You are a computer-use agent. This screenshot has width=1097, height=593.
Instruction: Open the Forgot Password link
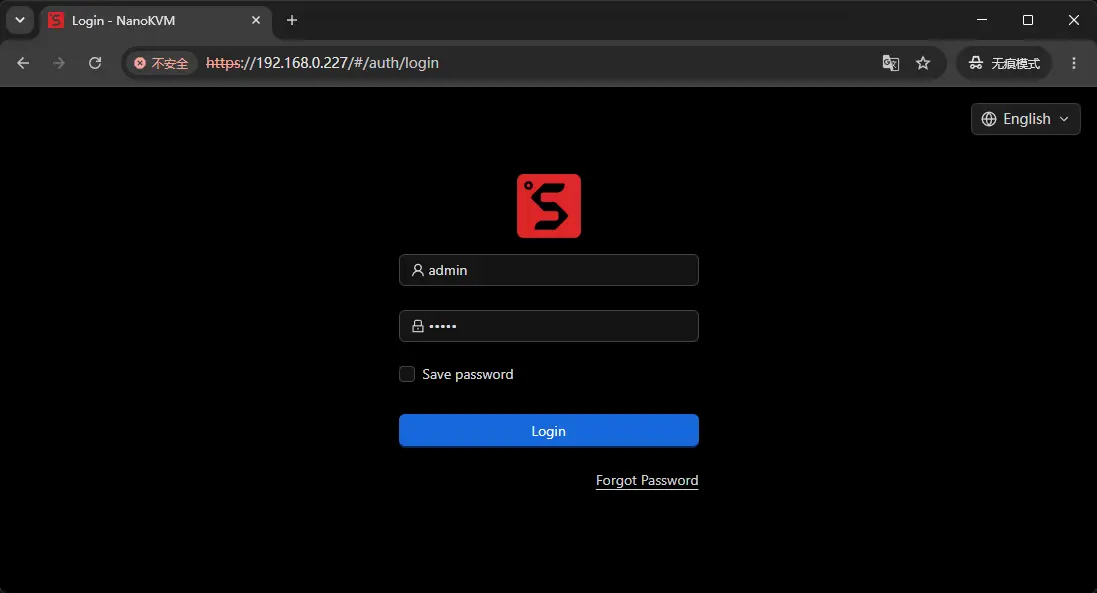point(646,480)
